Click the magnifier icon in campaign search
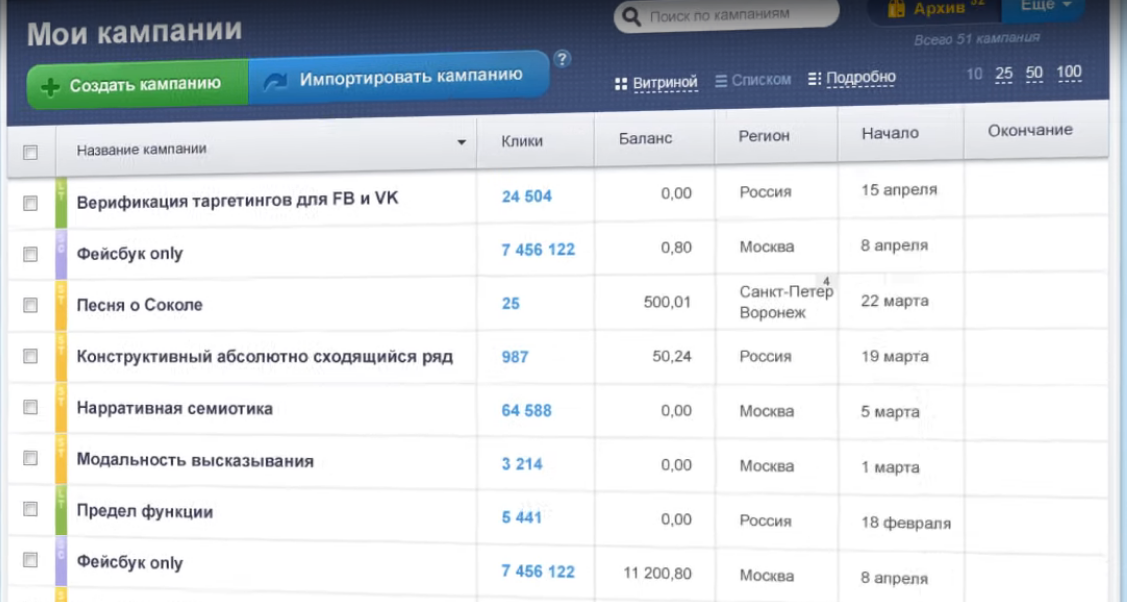 pos(631,16)
